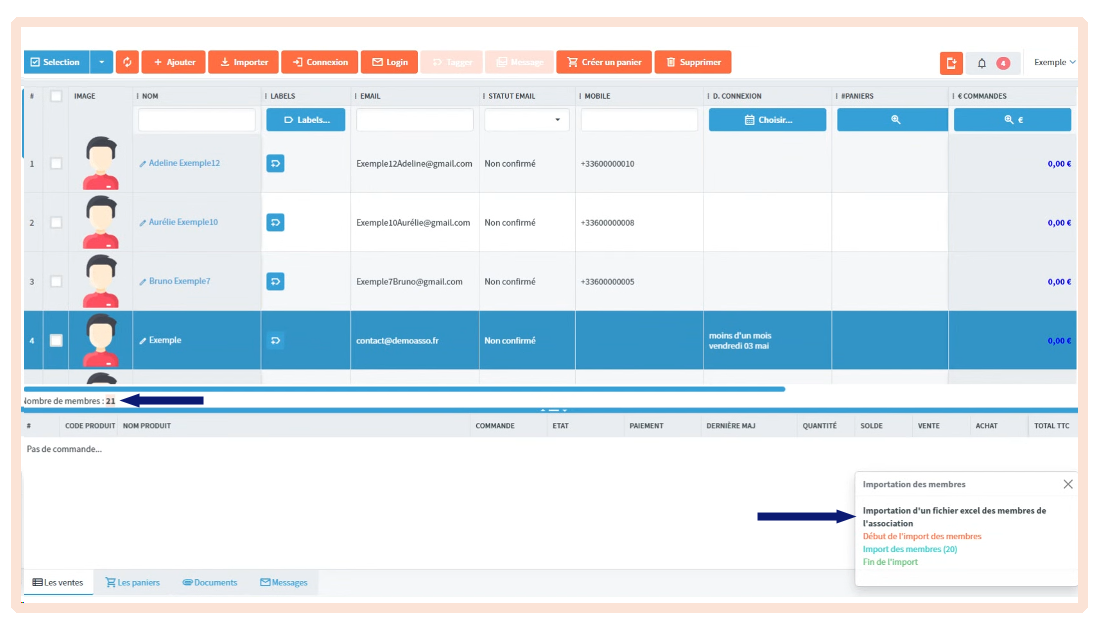Open the Exemple account menu

[1055, 62]
